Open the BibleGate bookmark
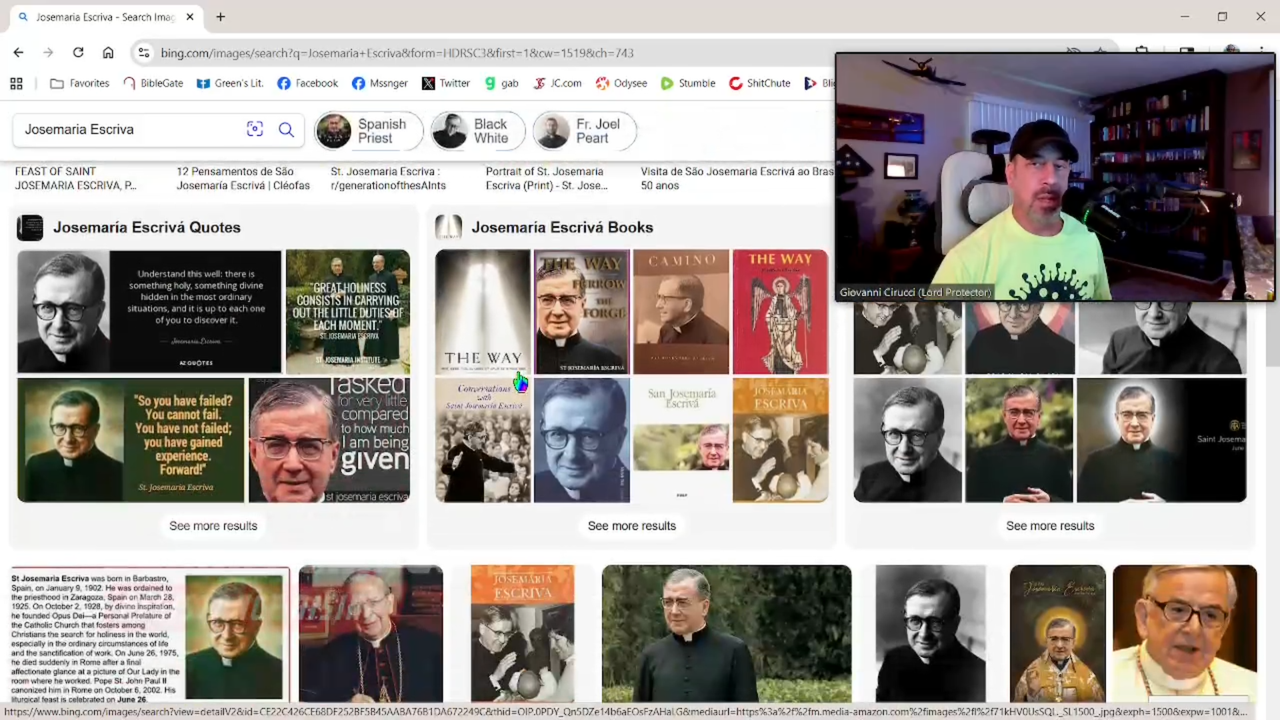This screenshot has height=720, width=1280. (x=153, y=84)
